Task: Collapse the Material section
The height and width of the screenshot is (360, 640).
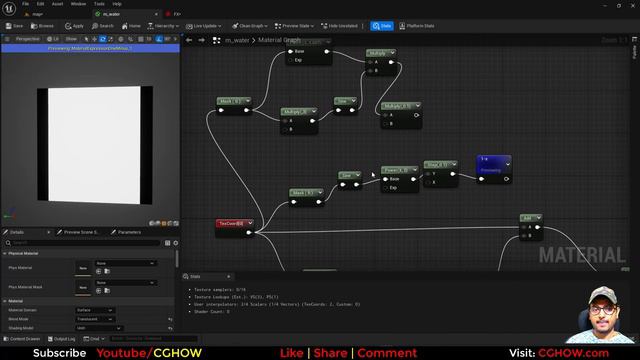Action: (4, 301)
